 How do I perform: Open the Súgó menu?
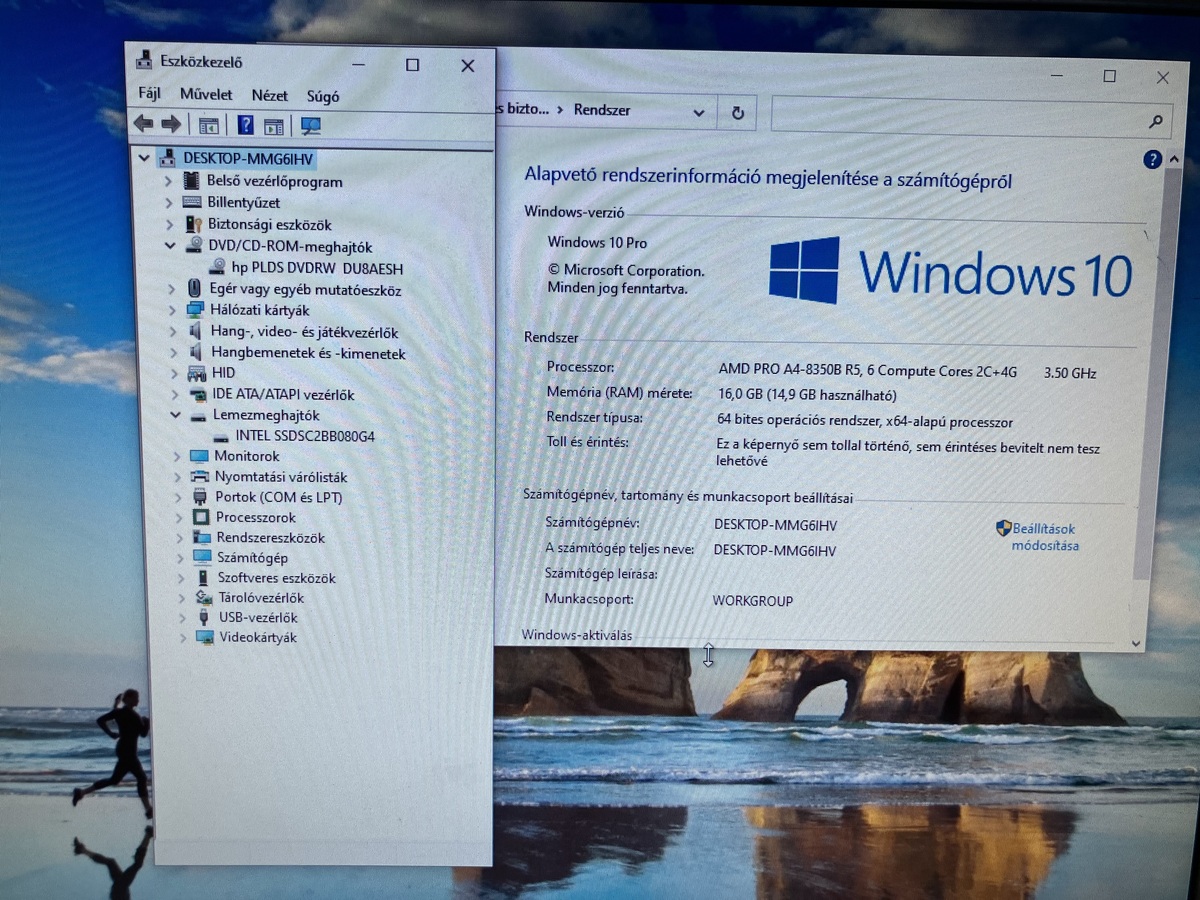click(x=323, y=97)
